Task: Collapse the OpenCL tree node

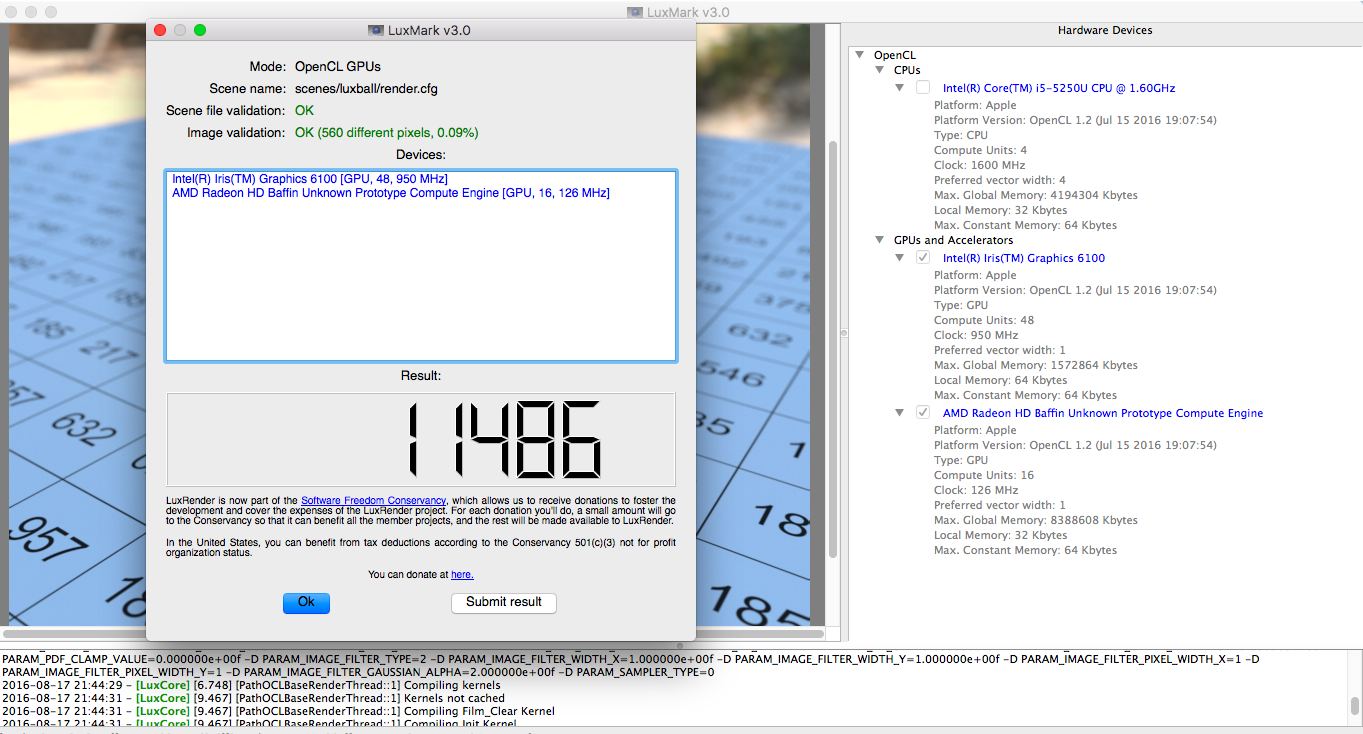Action: tap(859, 56)
